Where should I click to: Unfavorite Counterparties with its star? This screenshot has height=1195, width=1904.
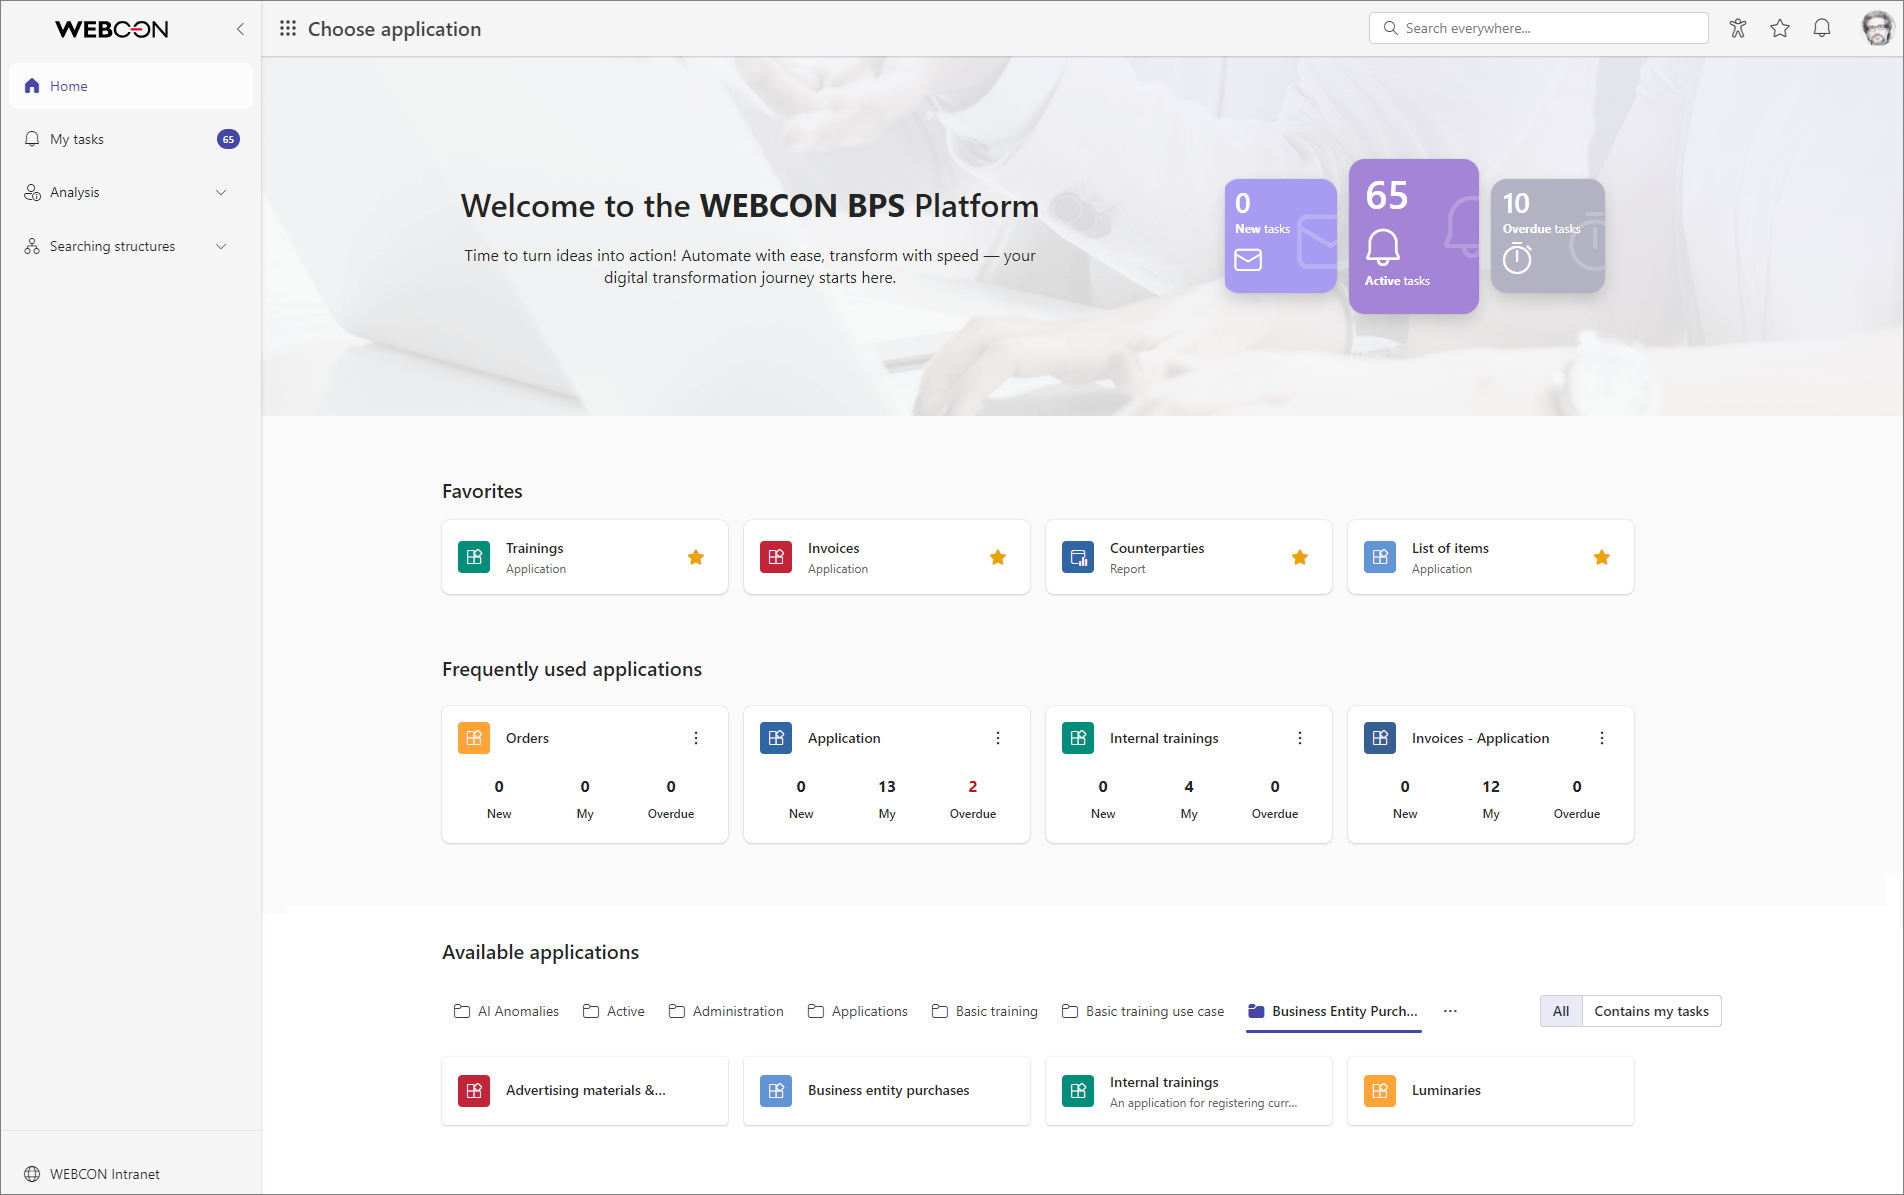click(1300, 557)
